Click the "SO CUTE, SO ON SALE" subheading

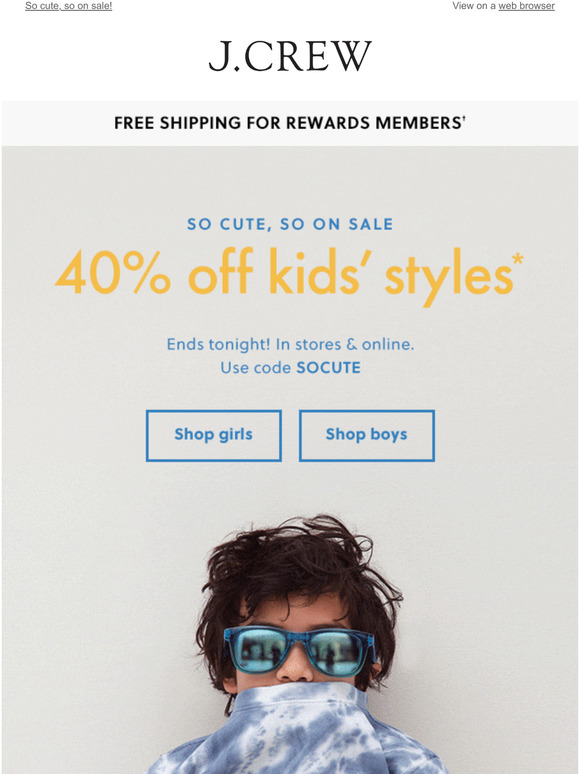pos(290,224)
